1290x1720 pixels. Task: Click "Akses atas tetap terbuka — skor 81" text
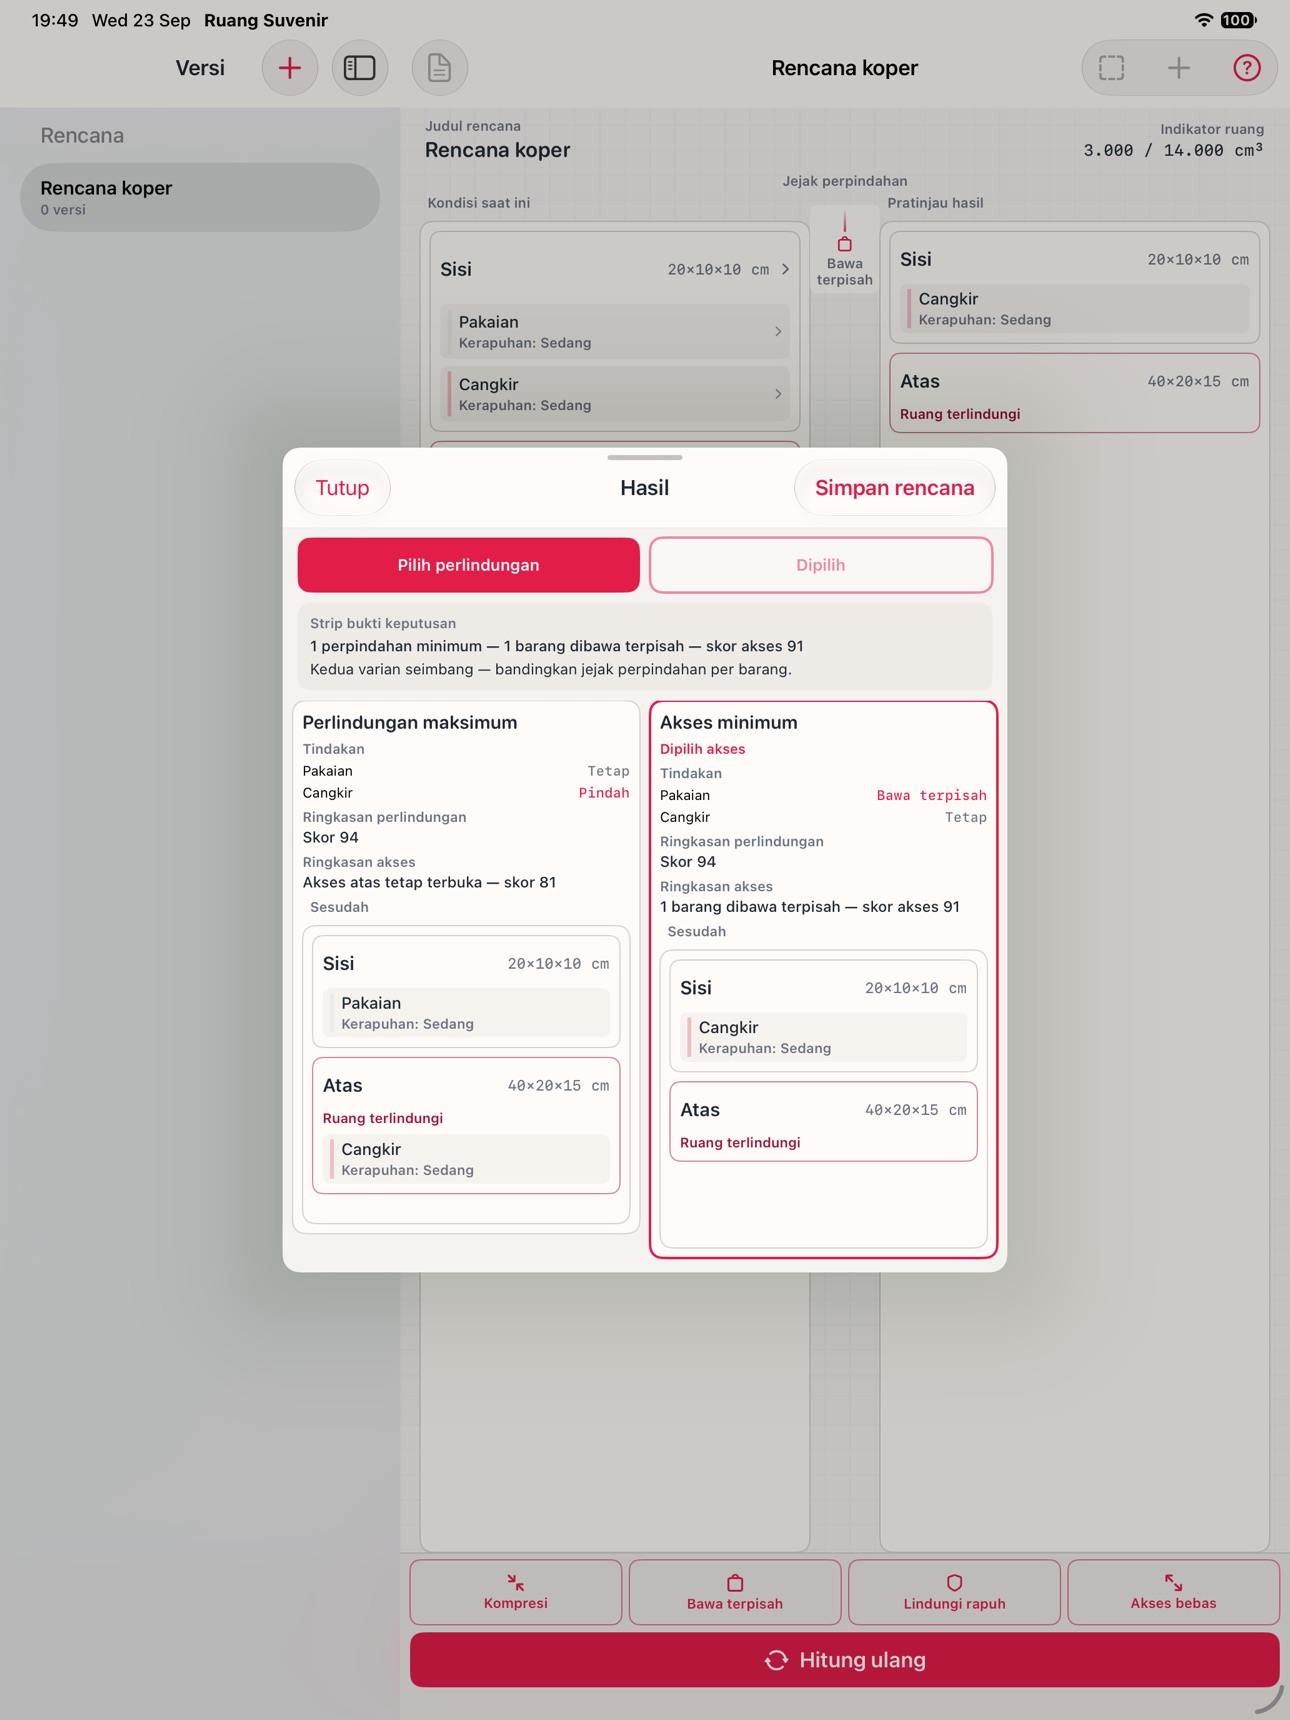(x=429, y=882)
